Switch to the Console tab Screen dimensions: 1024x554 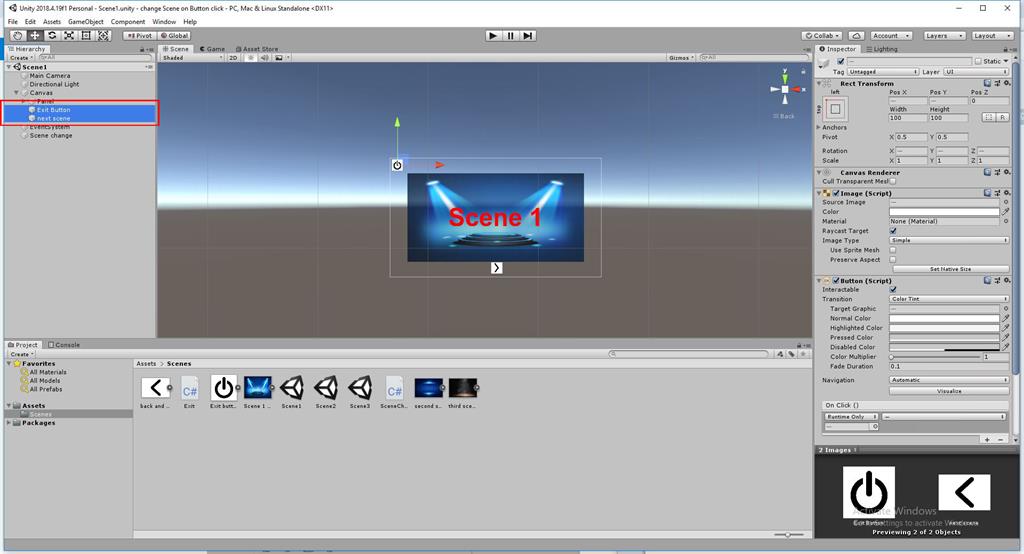point(64,345)
